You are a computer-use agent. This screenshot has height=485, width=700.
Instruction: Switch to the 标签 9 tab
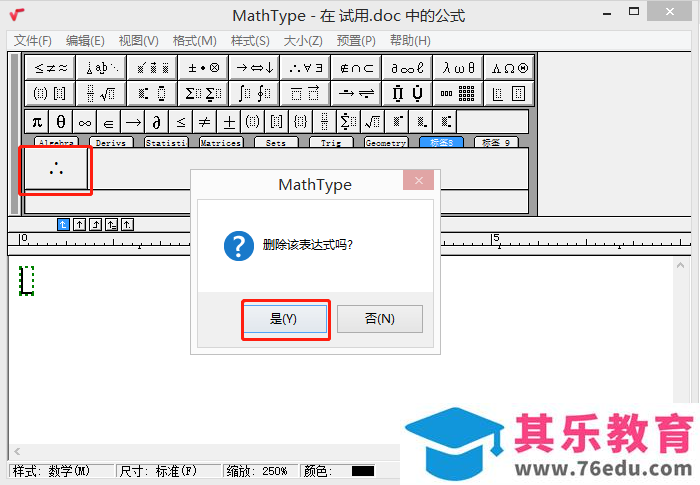click(x=496, y=142)
